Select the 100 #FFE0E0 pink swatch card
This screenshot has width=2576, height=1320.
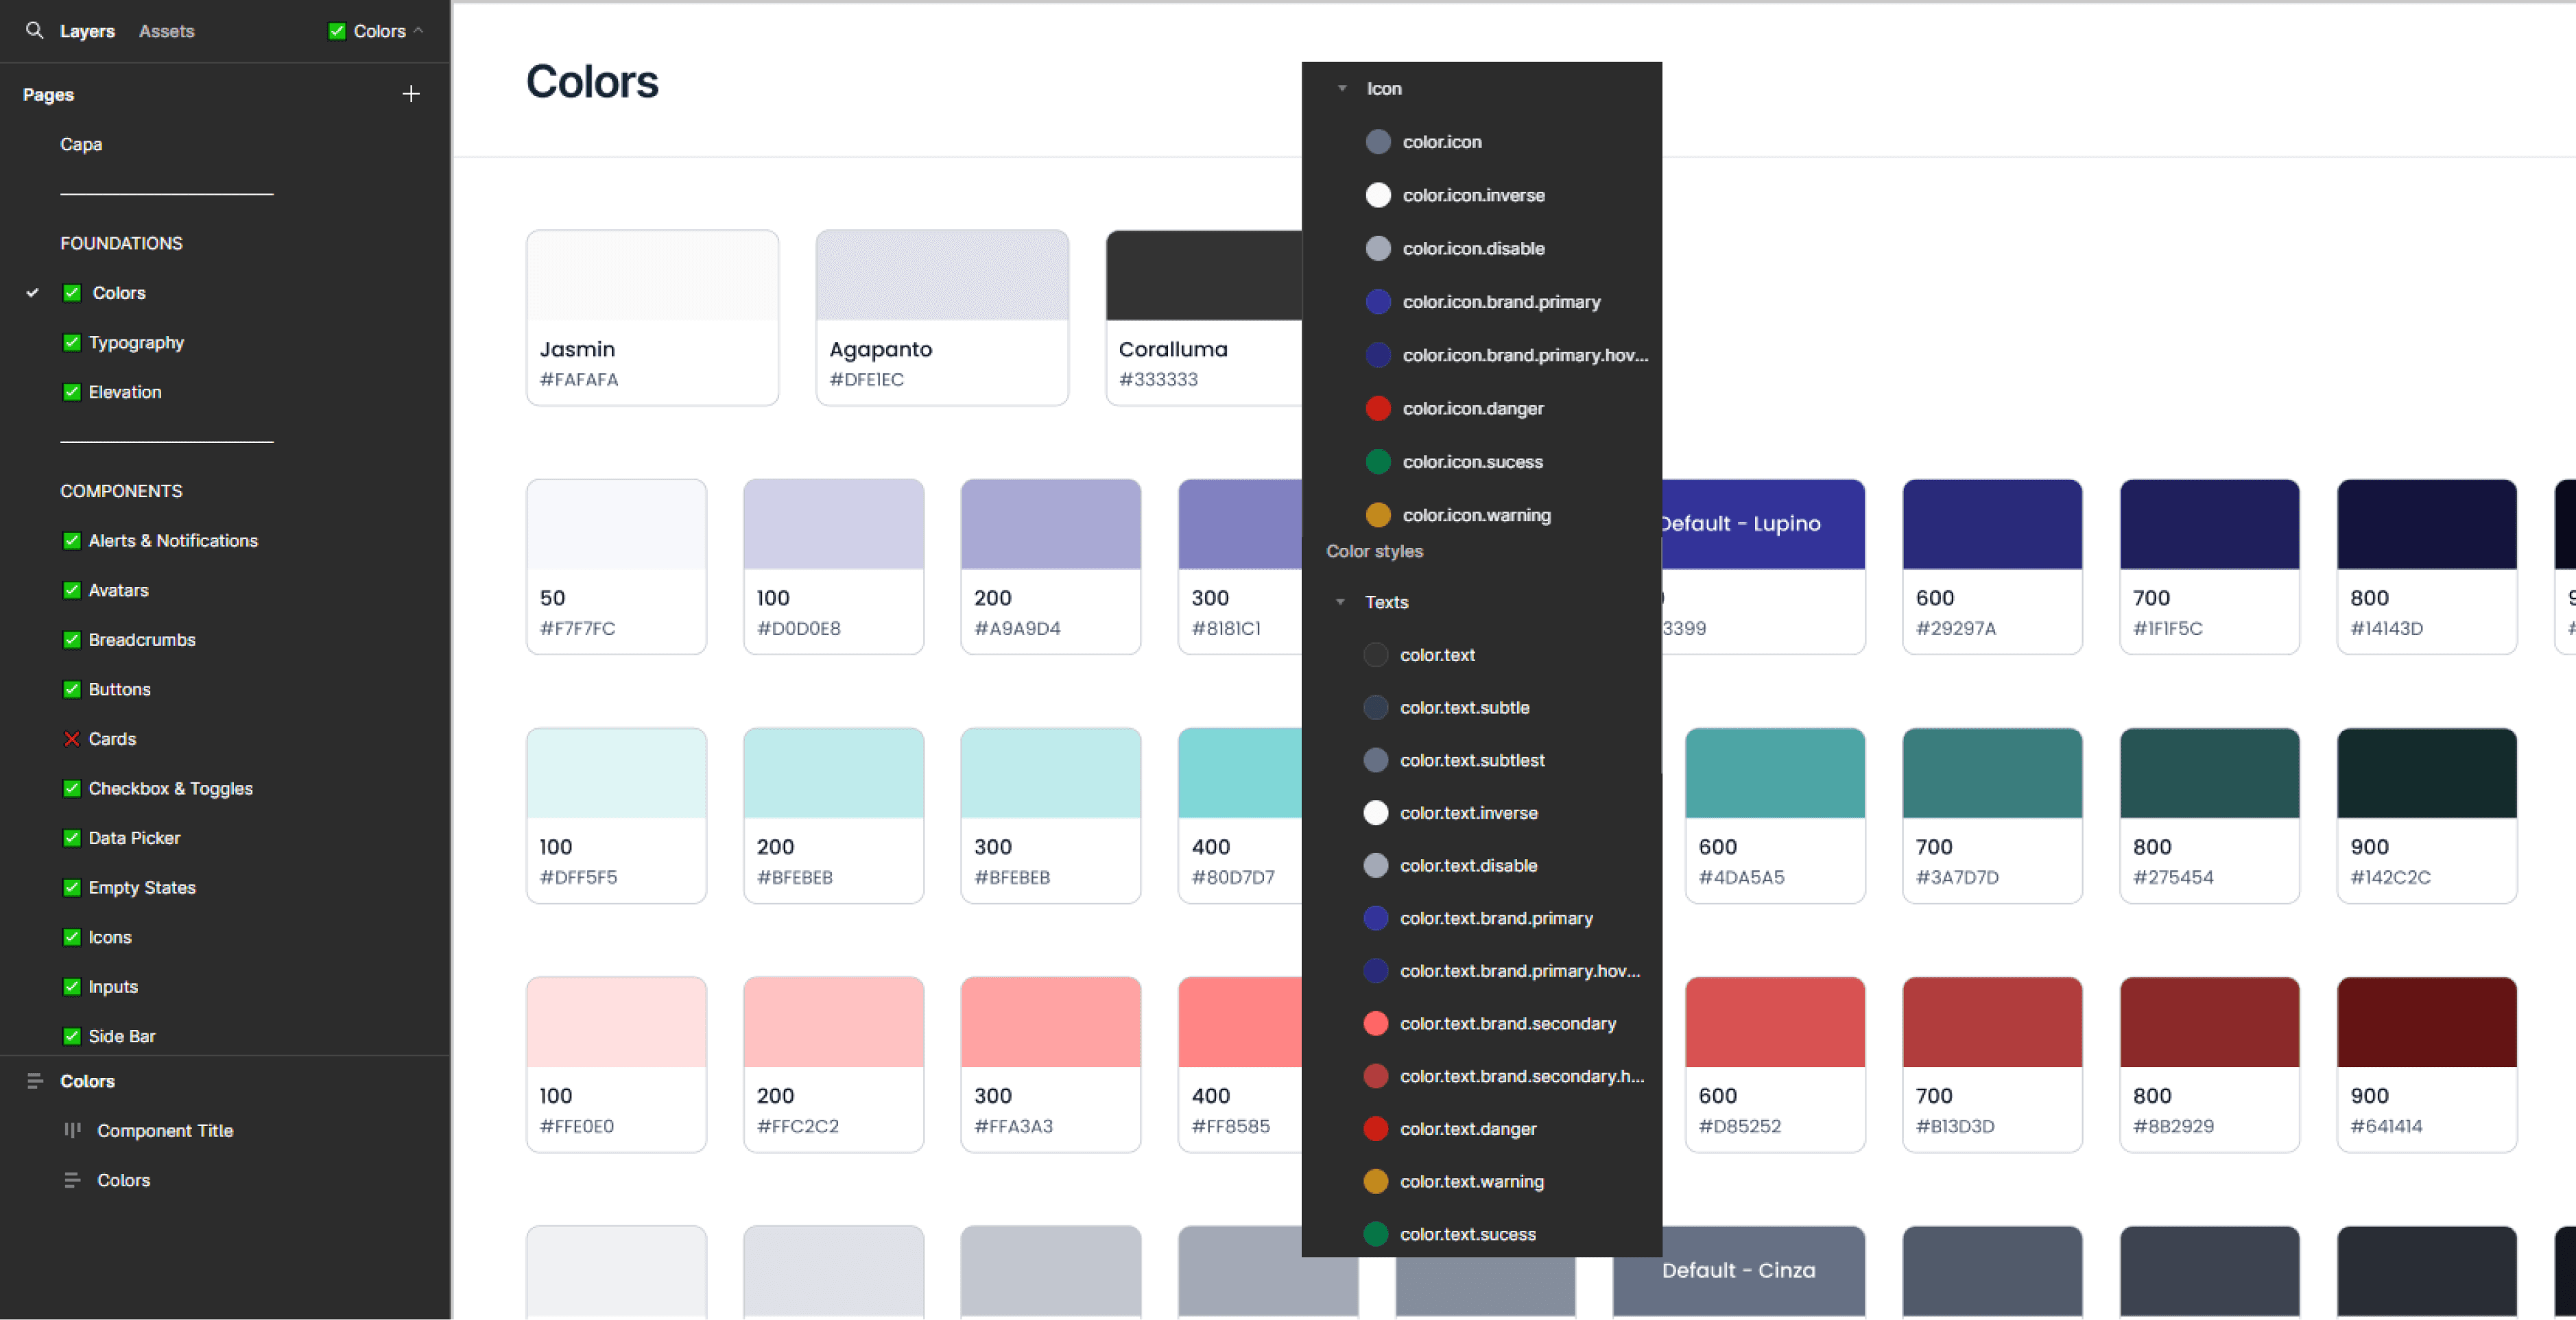point(616,1065)
